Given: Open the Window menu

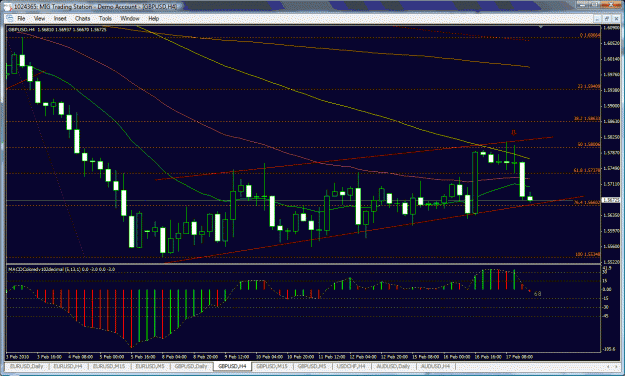Looking at the screenshot, I should click(x=130, y=18).
